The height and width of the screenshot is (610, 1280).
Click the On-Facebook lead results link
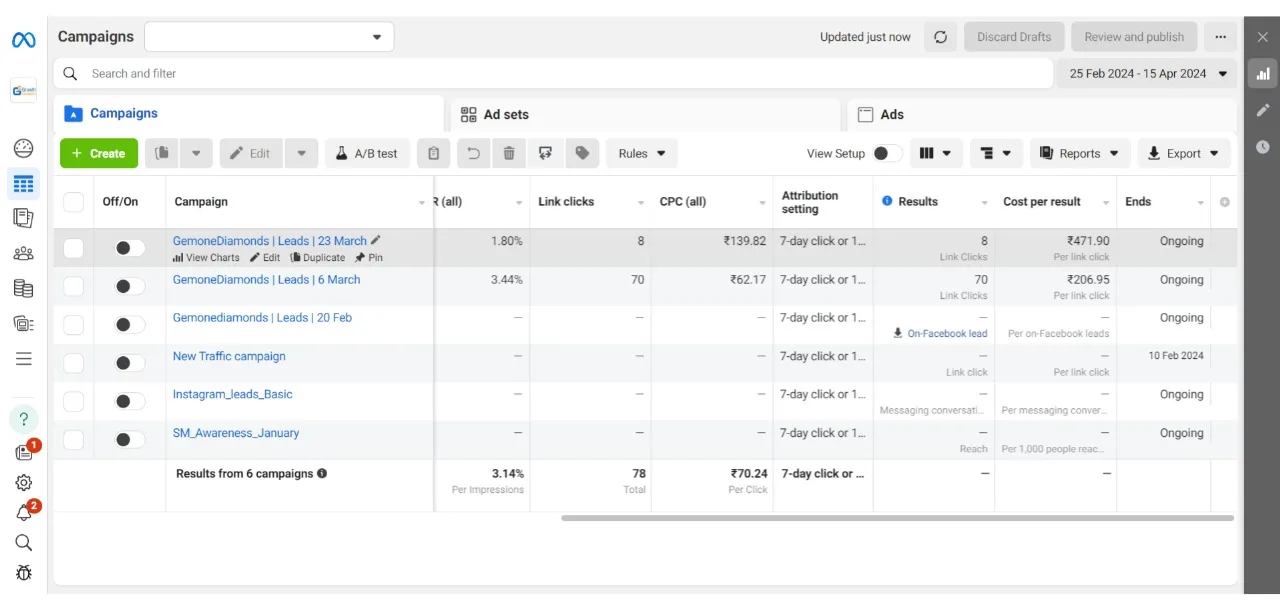click(x=940, y=334)
